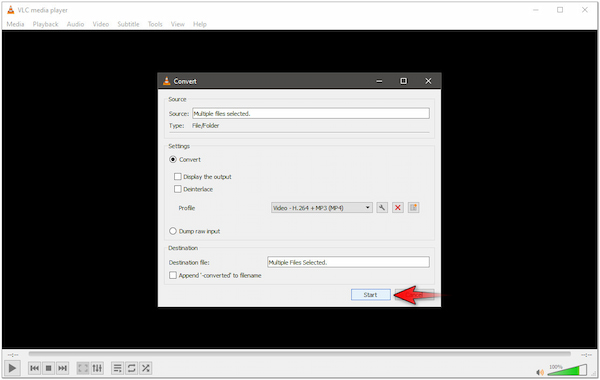Viewport: 600px width, 380px height.
Task: Select the Convert radio button
Action: coord(173,160)
